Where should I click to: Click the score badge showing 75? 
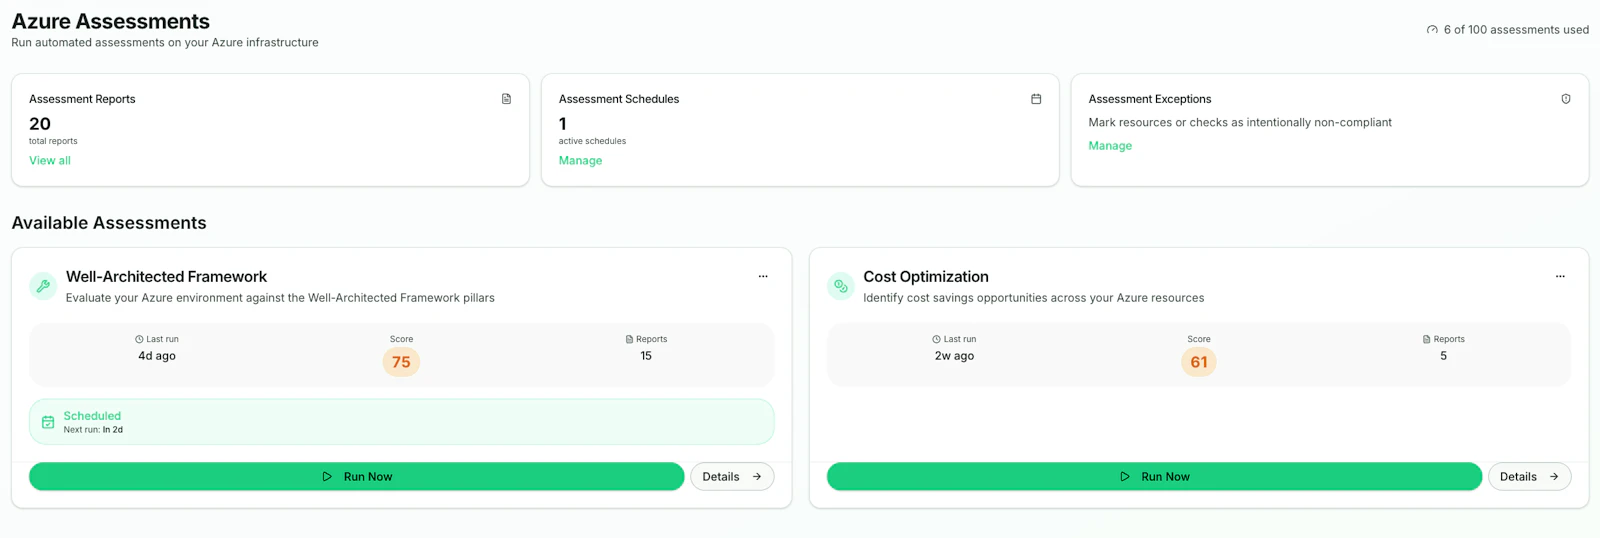point(401,362)
